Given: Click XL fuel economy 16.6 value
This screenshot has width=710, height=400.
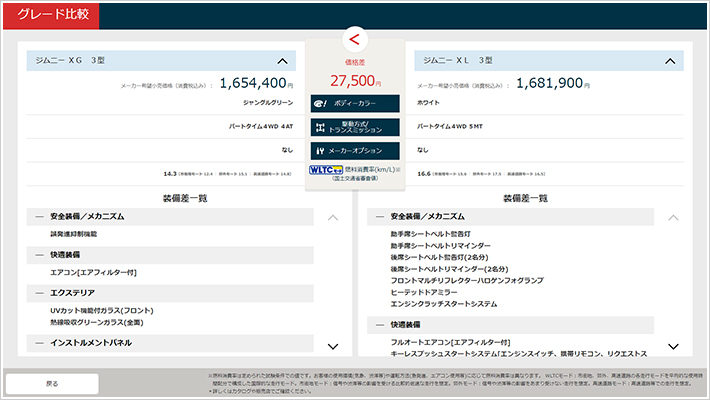Looking at the screenshot, I should click(424, 173).
